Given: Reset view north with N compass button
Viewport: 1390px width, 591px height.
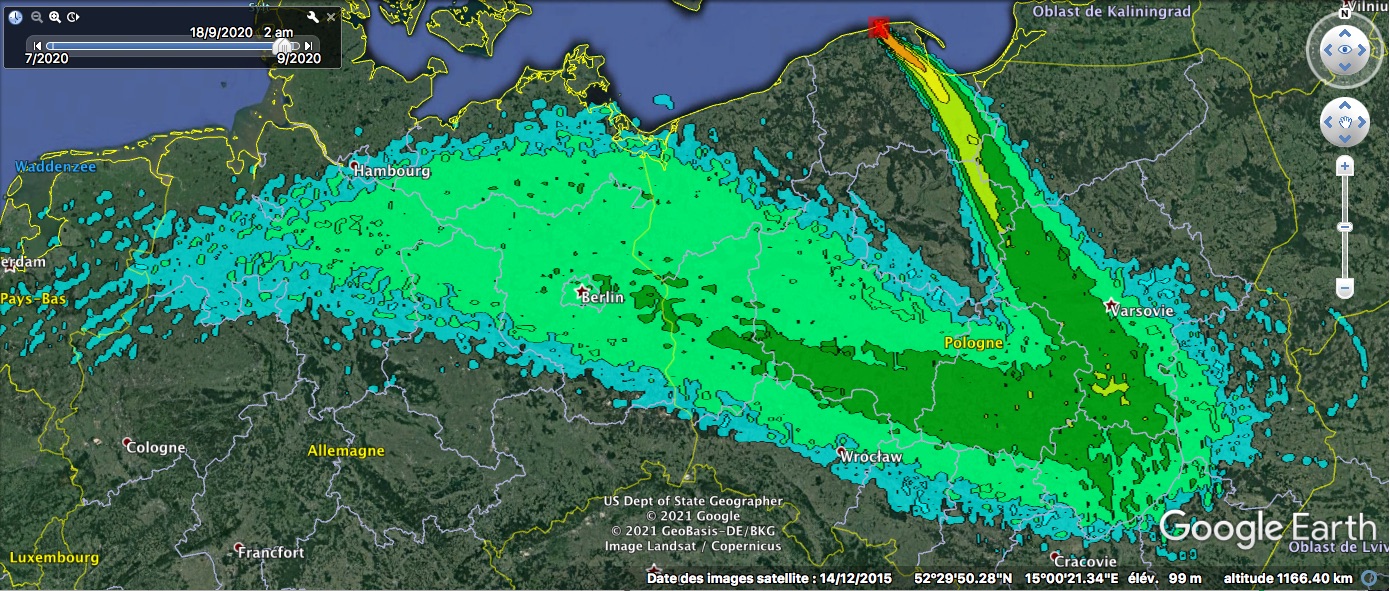Looking at the screenshot, I should pyautogui.click(x=1345, y=14).
